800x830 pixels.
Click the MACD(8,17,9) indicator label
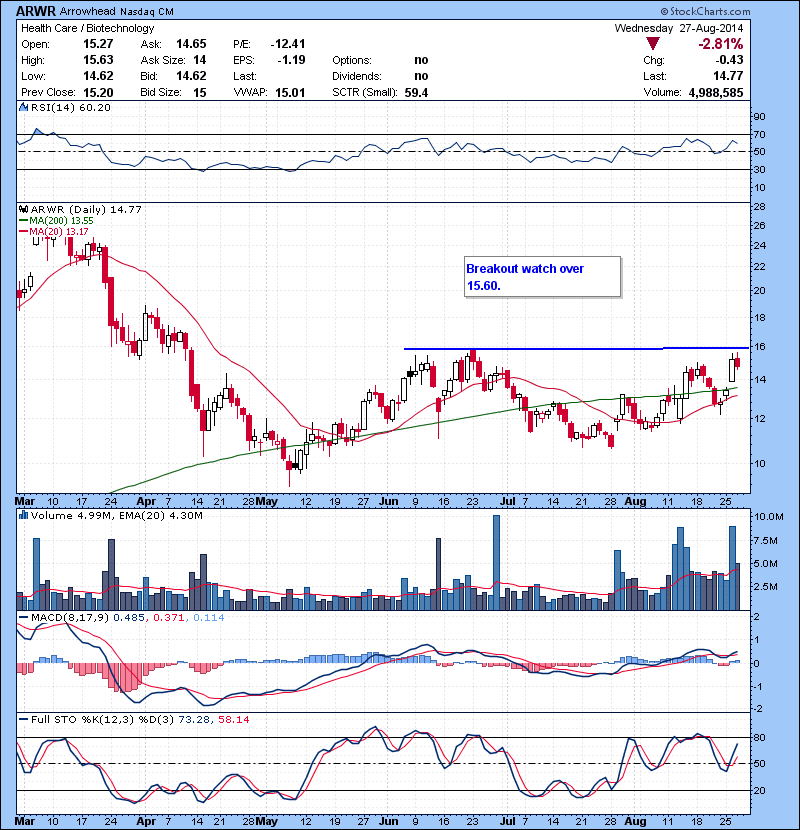click(70, 617)
